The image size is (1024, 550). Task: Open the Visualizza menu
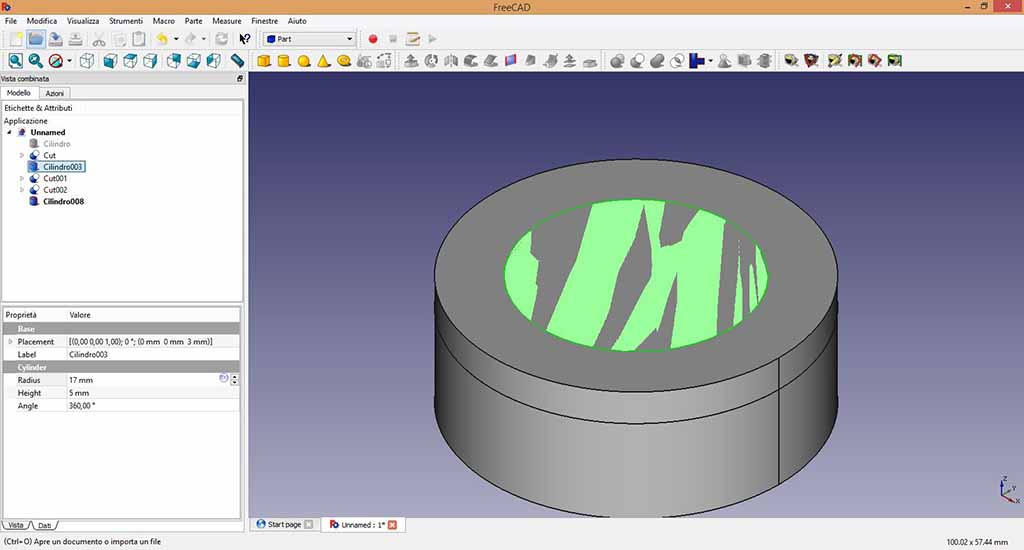pos(83,21)
